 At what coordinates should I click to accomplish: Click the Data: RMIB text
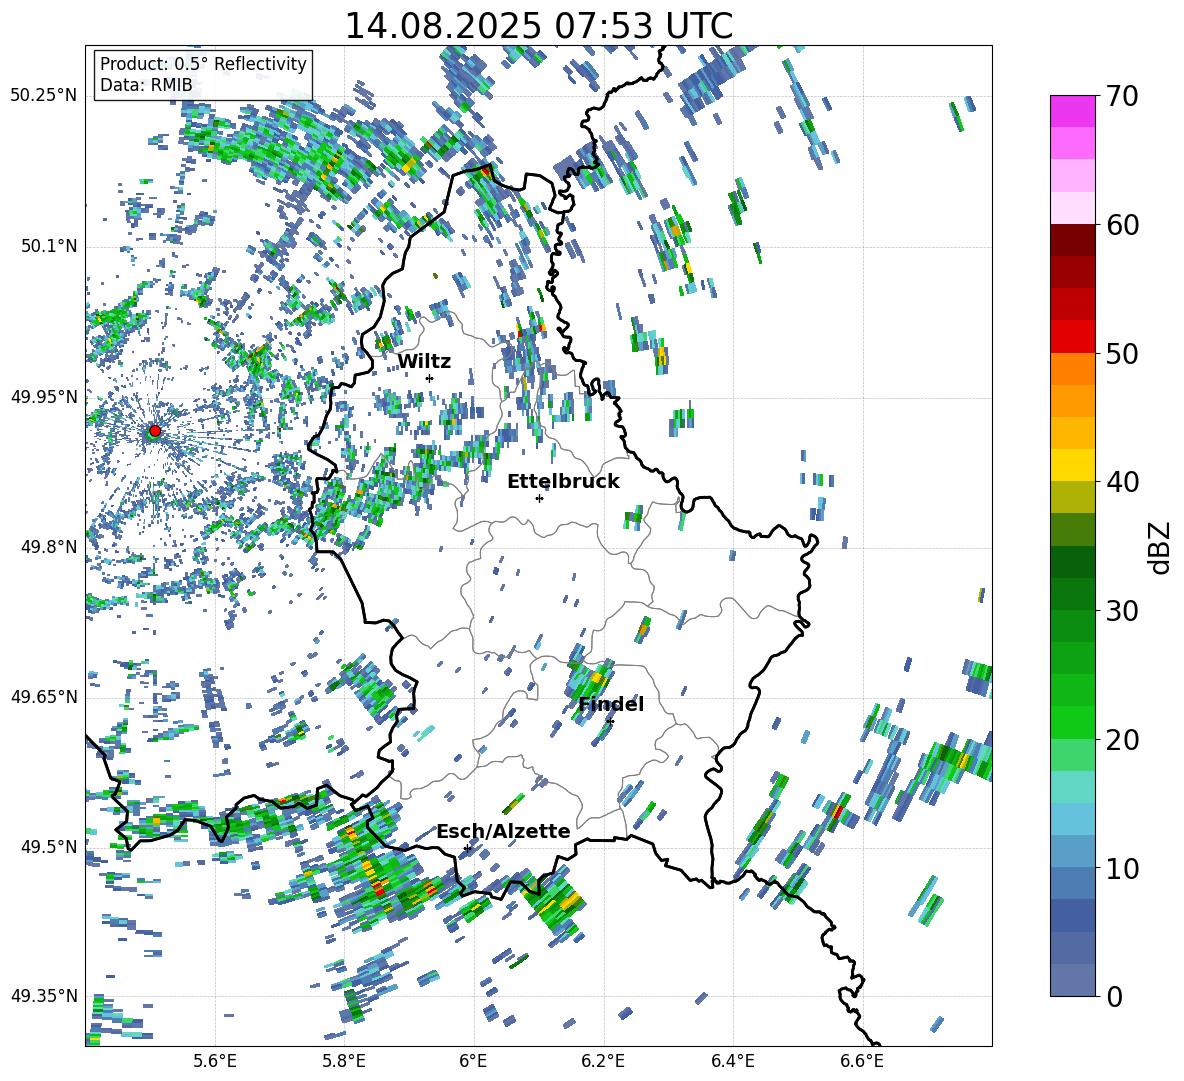146,85
